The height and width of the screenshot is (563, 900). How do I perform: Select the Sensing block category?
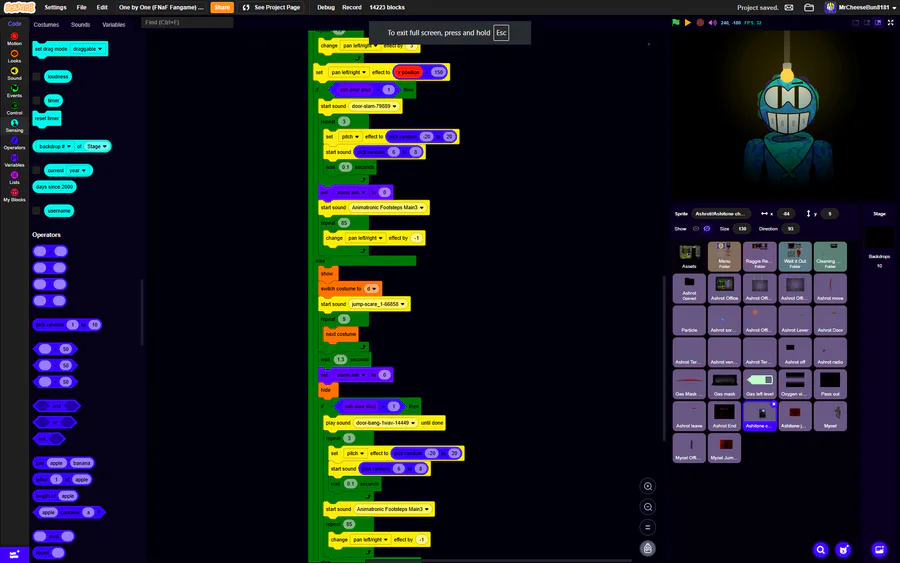pyautogui.click(x=14, y=126)
